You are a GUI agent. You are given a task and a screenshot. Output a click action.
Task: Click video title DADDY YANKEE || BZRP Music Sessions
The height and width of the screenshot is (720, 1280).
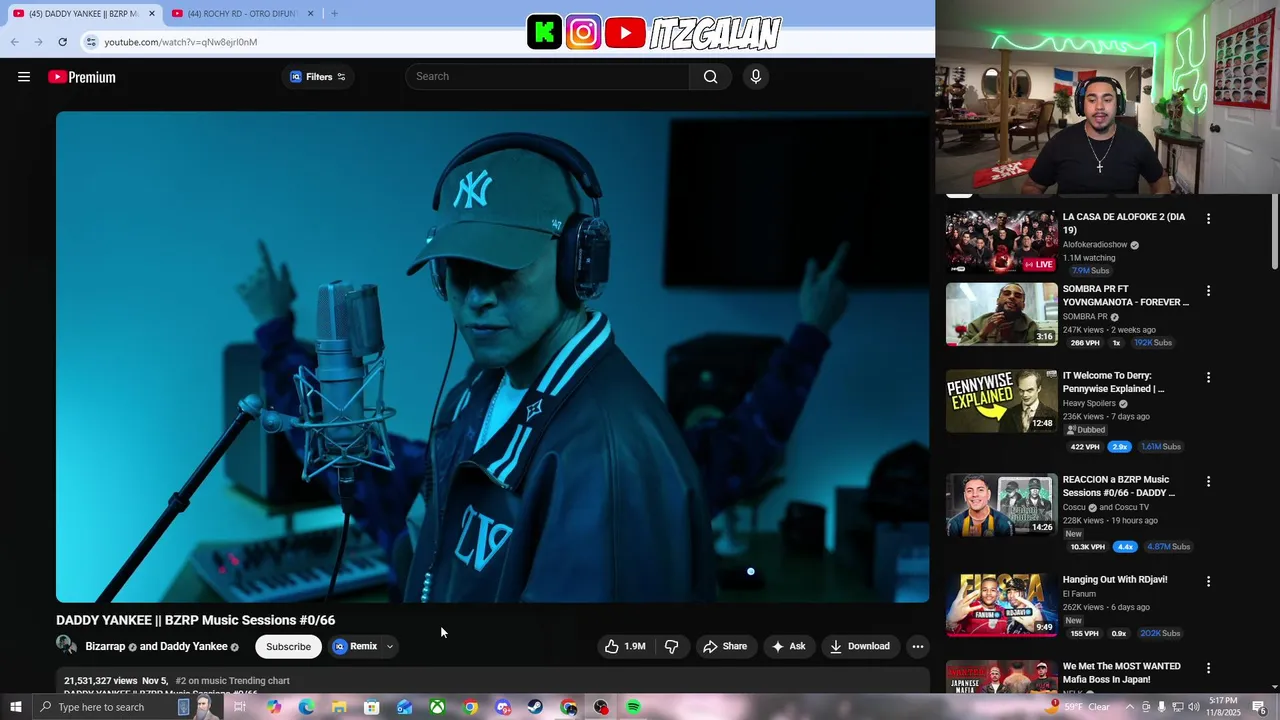click(x=195, y=620)
